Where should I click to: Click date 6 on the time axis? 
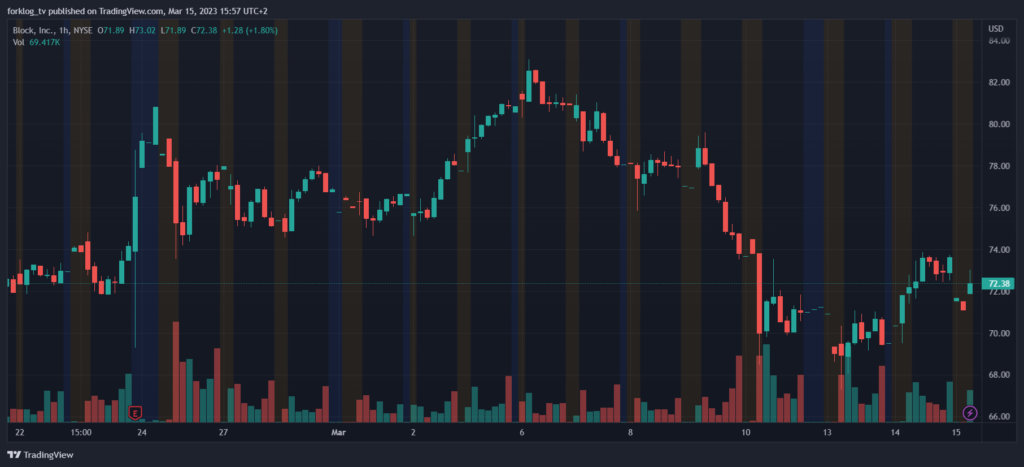pyautogui.click(x=521, y=433)
